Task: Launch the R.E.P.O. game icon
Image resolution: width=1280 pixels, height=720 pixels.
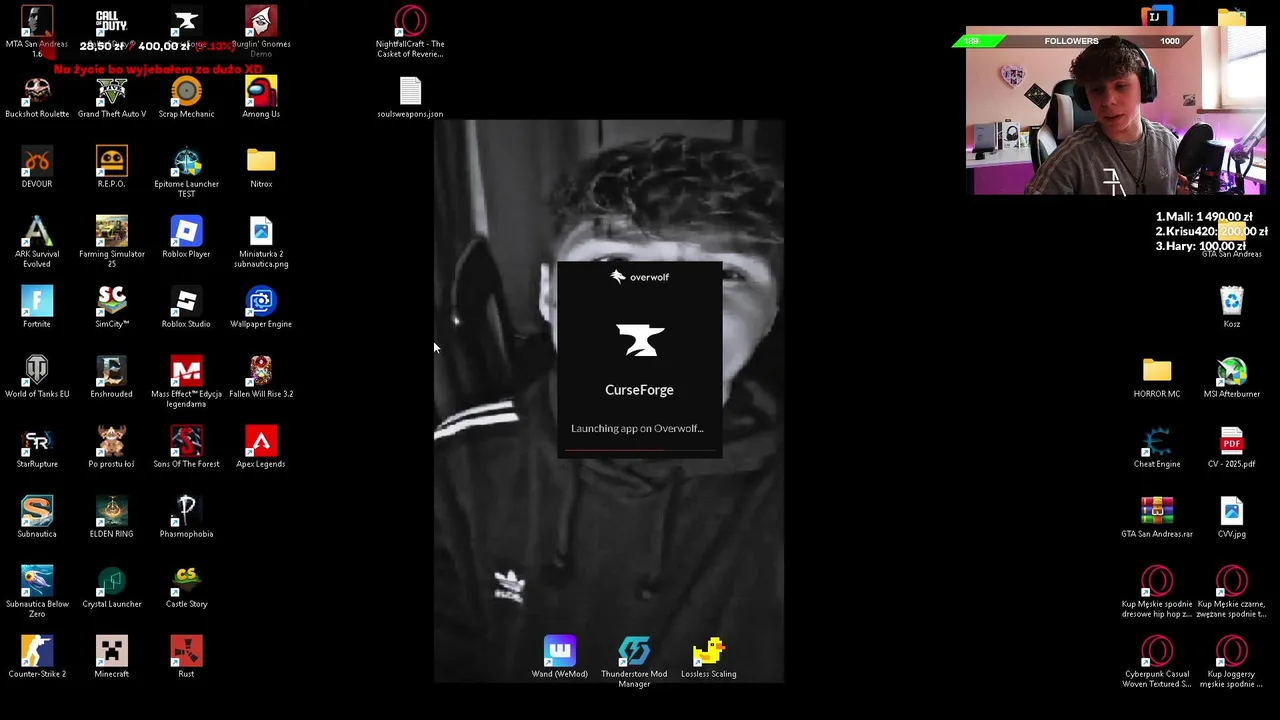Action: coord(111,167)
